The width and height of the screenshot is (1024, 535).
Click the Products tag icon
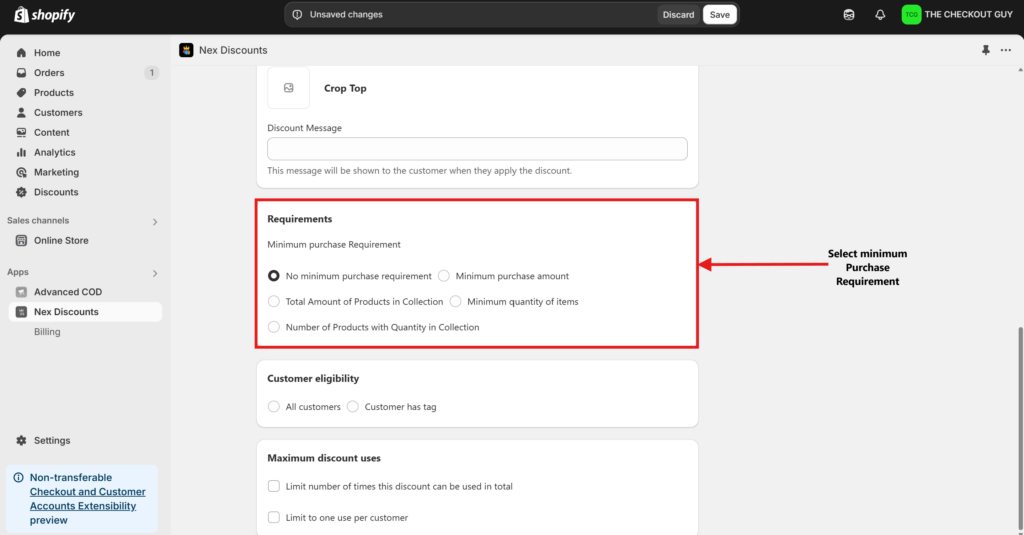22,93
